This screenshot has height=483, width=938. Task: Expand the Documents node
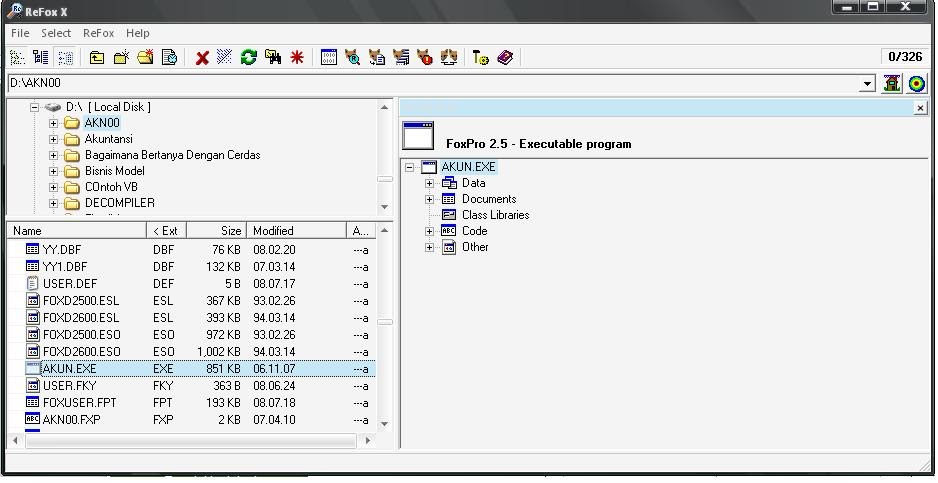[429, 199]
